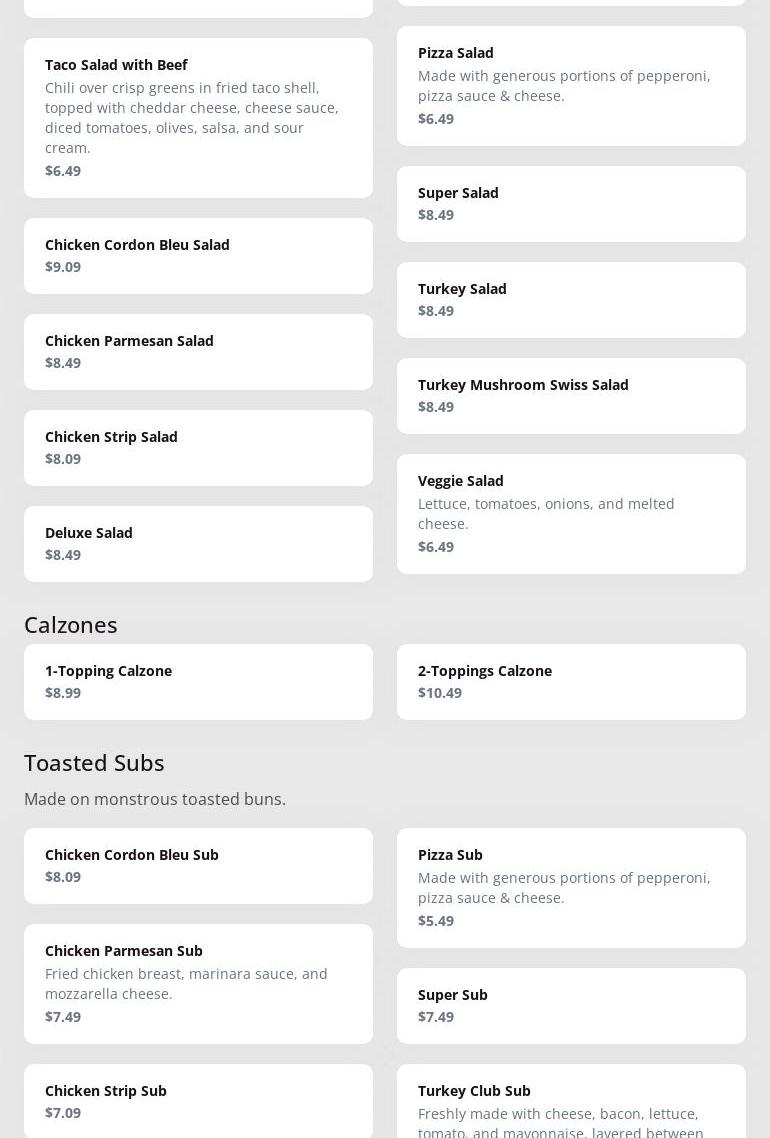Pick the Turkey Salad item
Screen dimensions: 770x1138
coord(571,299)
